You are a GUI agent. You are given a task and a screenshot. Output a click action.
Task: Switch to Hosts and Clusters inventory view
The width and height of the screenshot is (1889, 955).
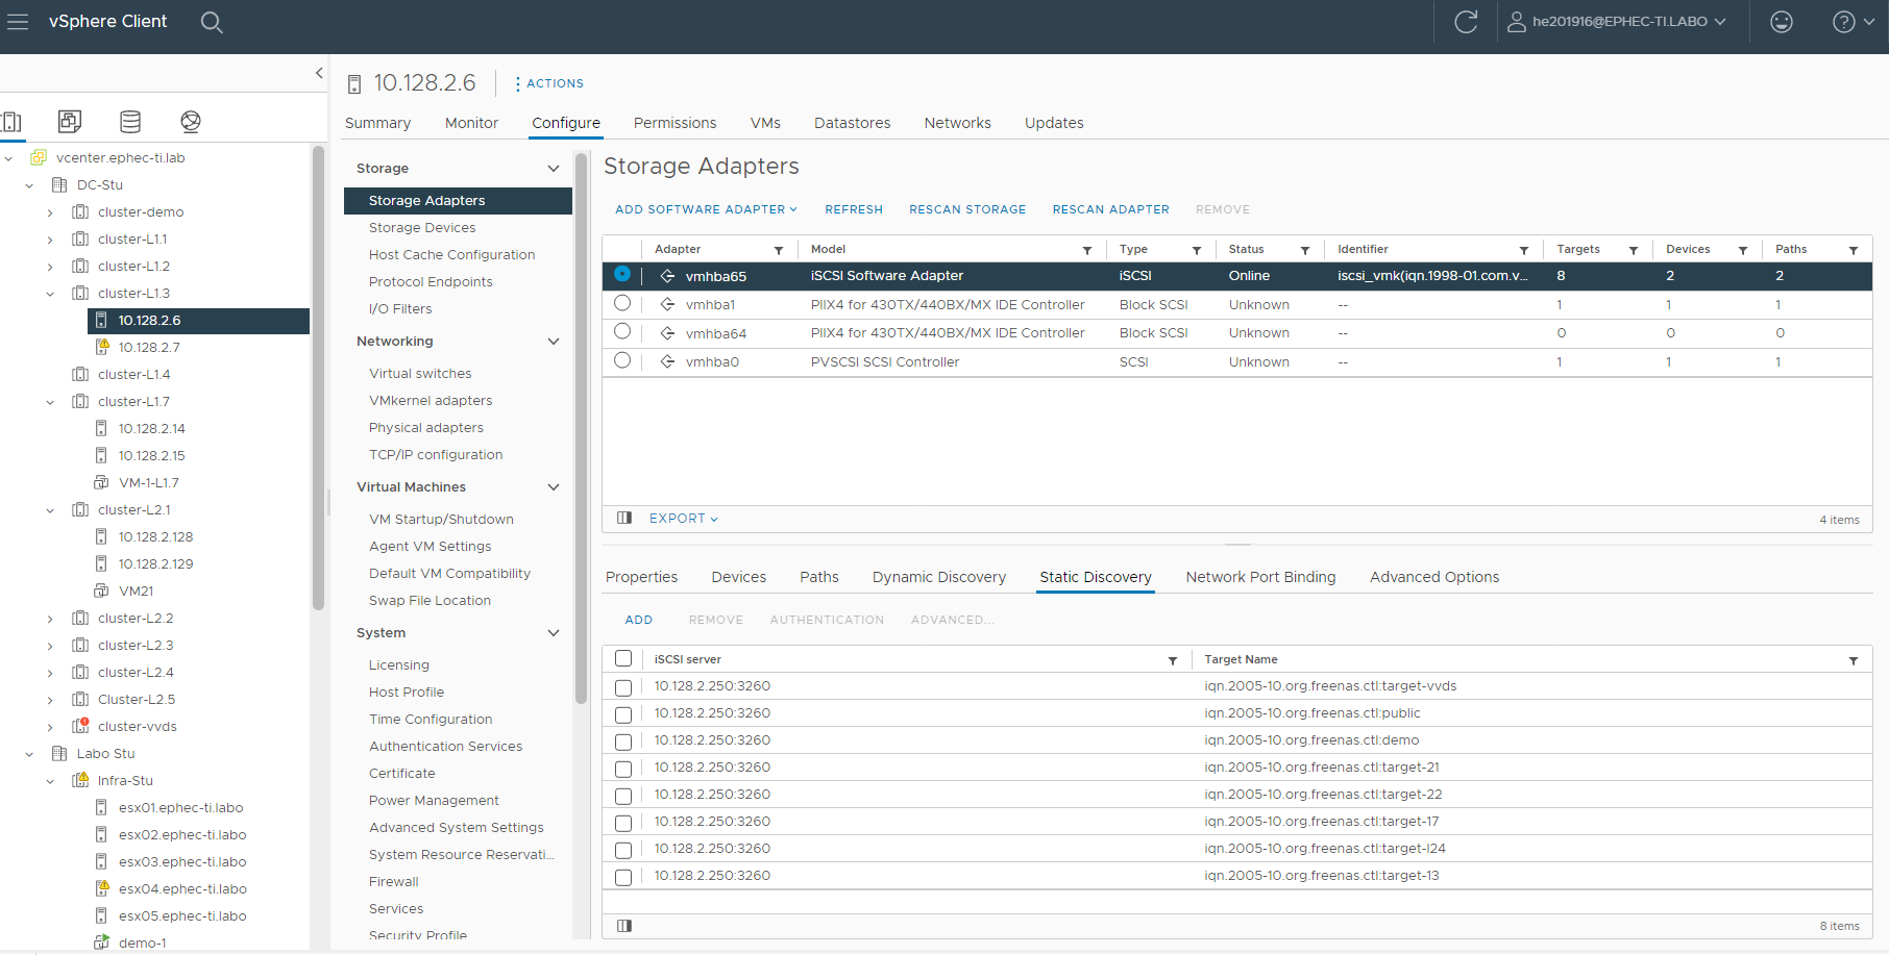pyautogui.click(x=12, y=122)
